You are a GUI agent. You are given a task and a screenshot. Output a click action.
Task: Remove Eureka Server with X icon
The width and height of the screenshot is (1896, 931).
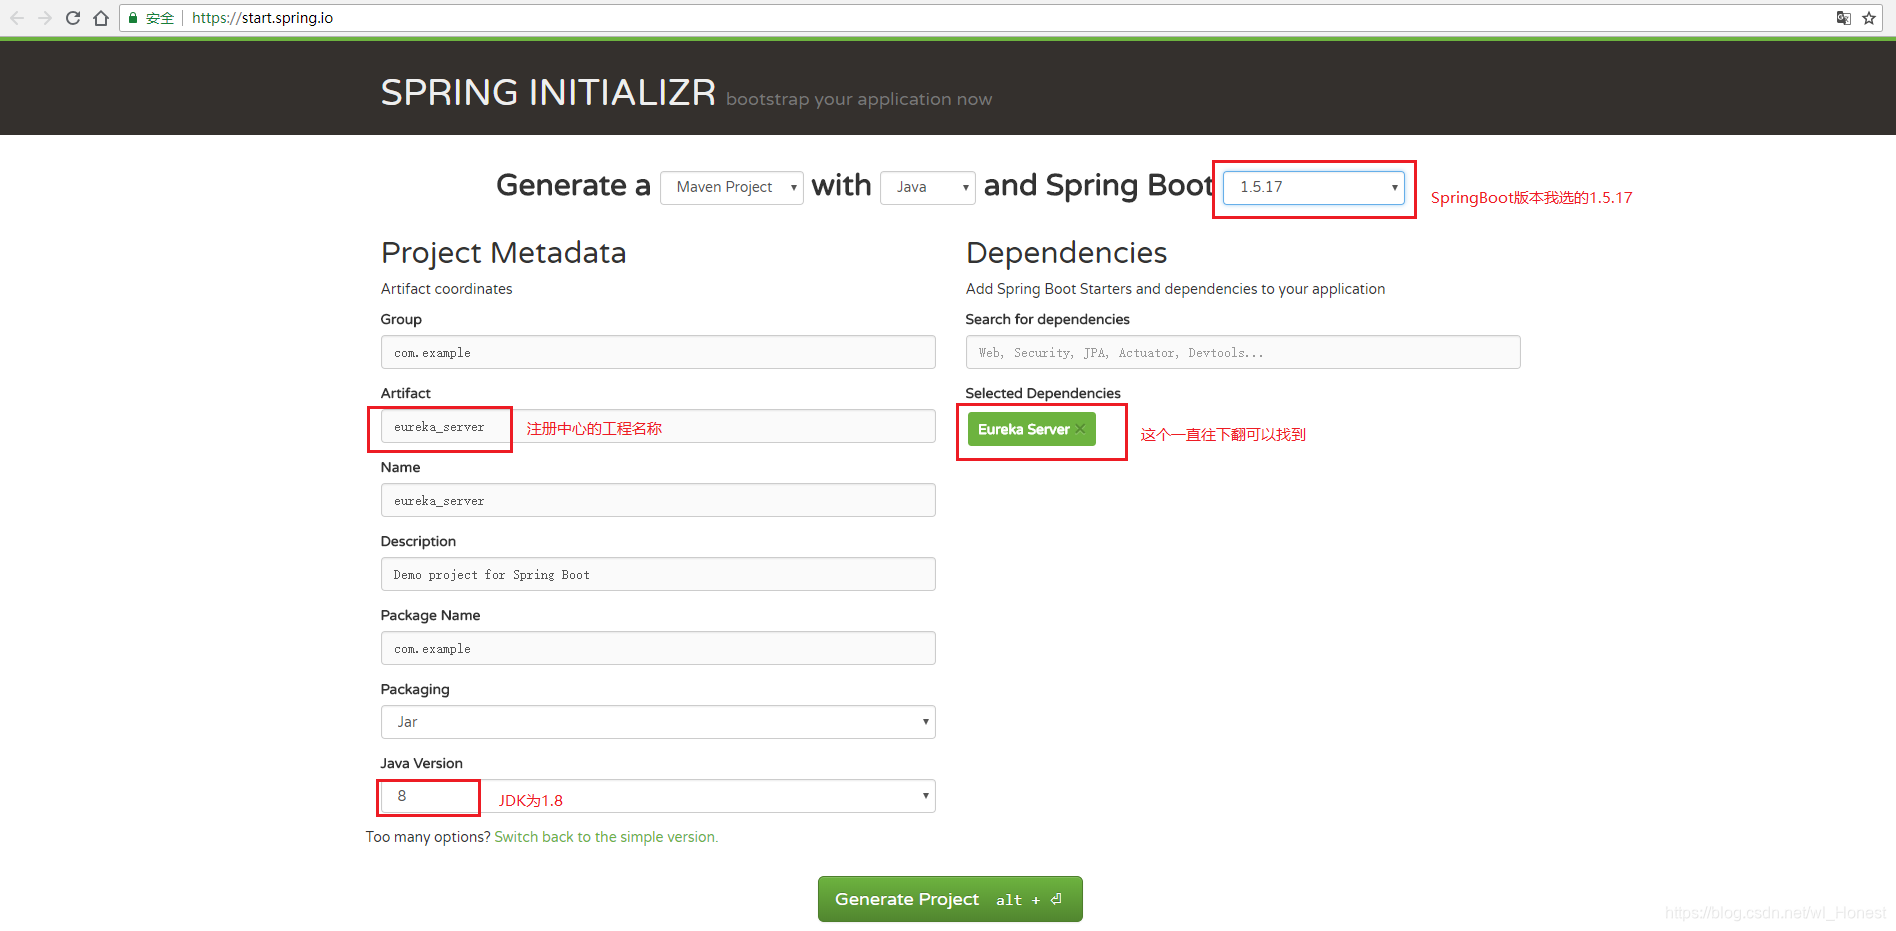(x=1080, y=429)
